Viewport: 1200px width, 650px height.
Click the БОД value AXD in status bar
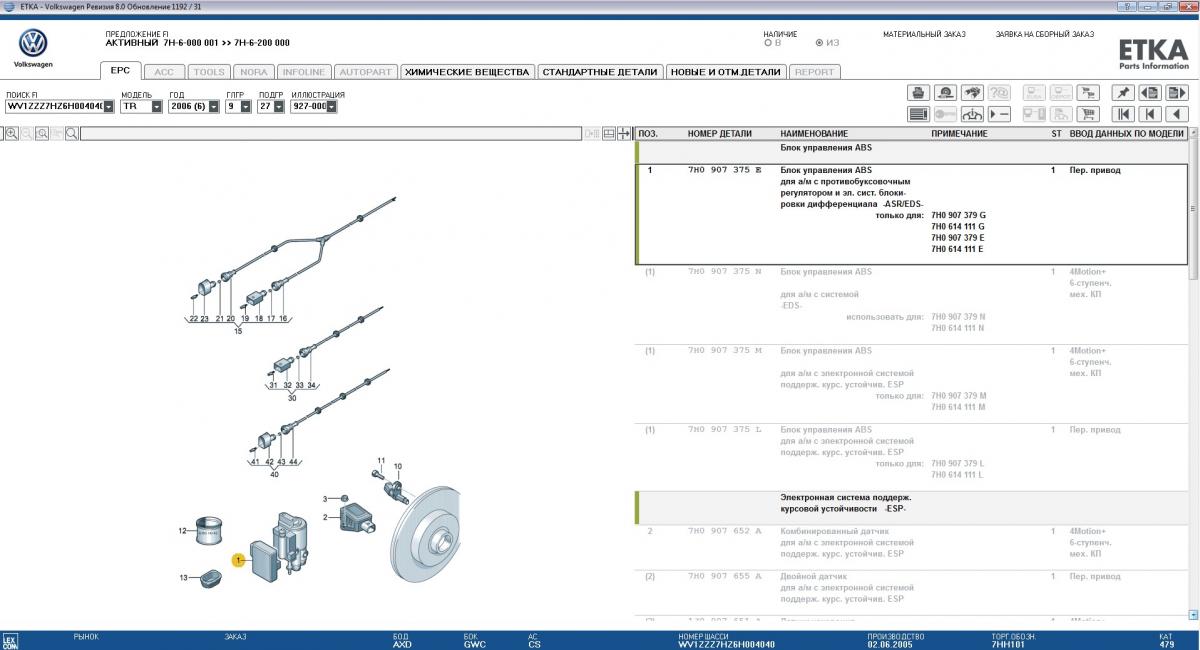pyautogui.click(x=402, y=645)
